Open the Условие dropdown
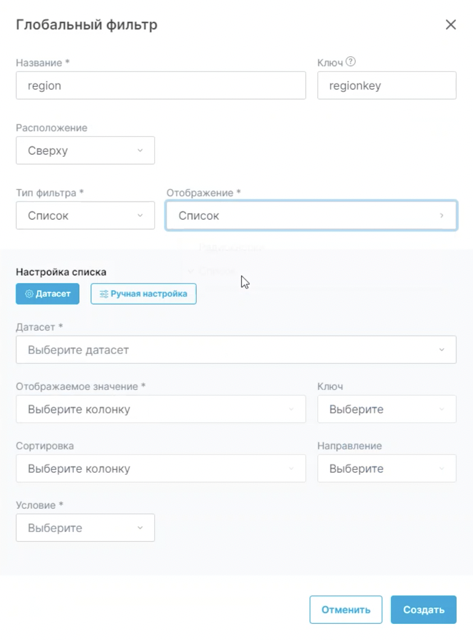The height and width of the screenshot is (640, 473). 85,528
